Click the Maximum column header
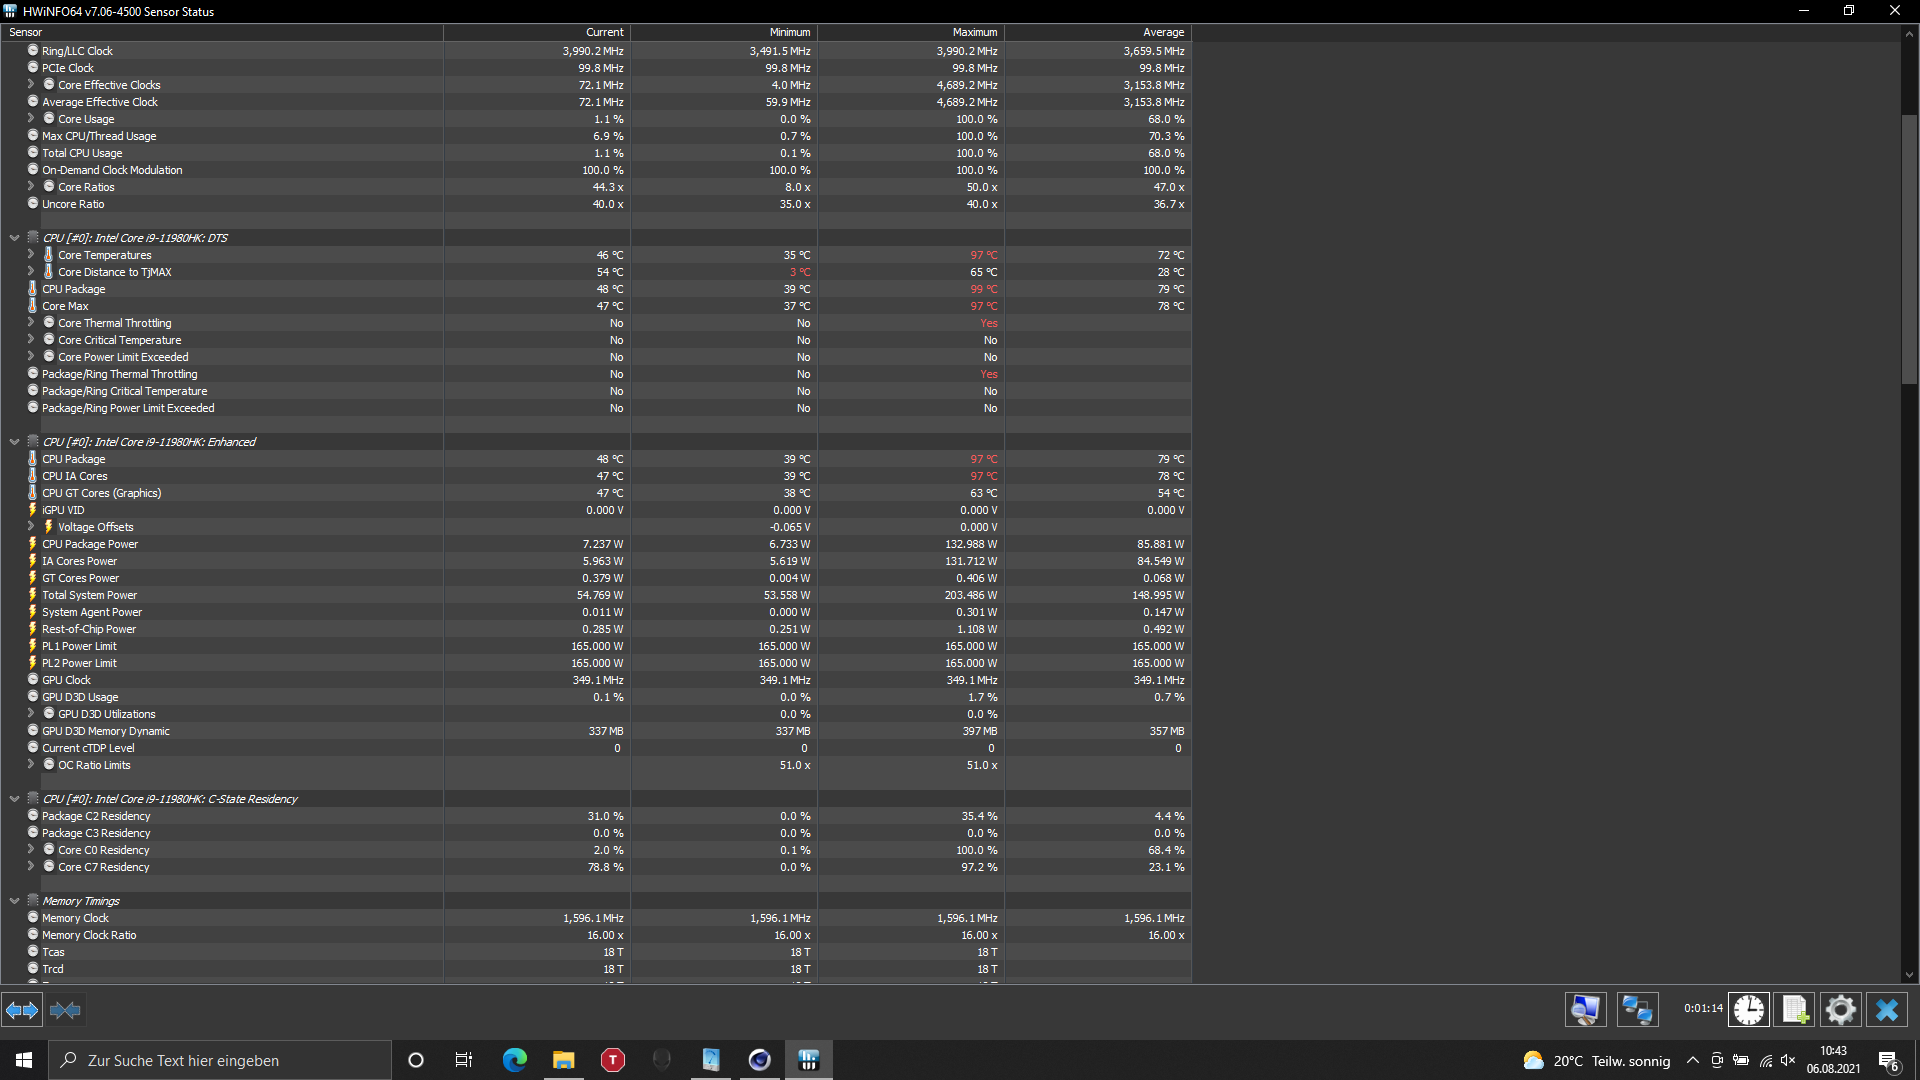1920x1080 pixels. pos(974,32)
